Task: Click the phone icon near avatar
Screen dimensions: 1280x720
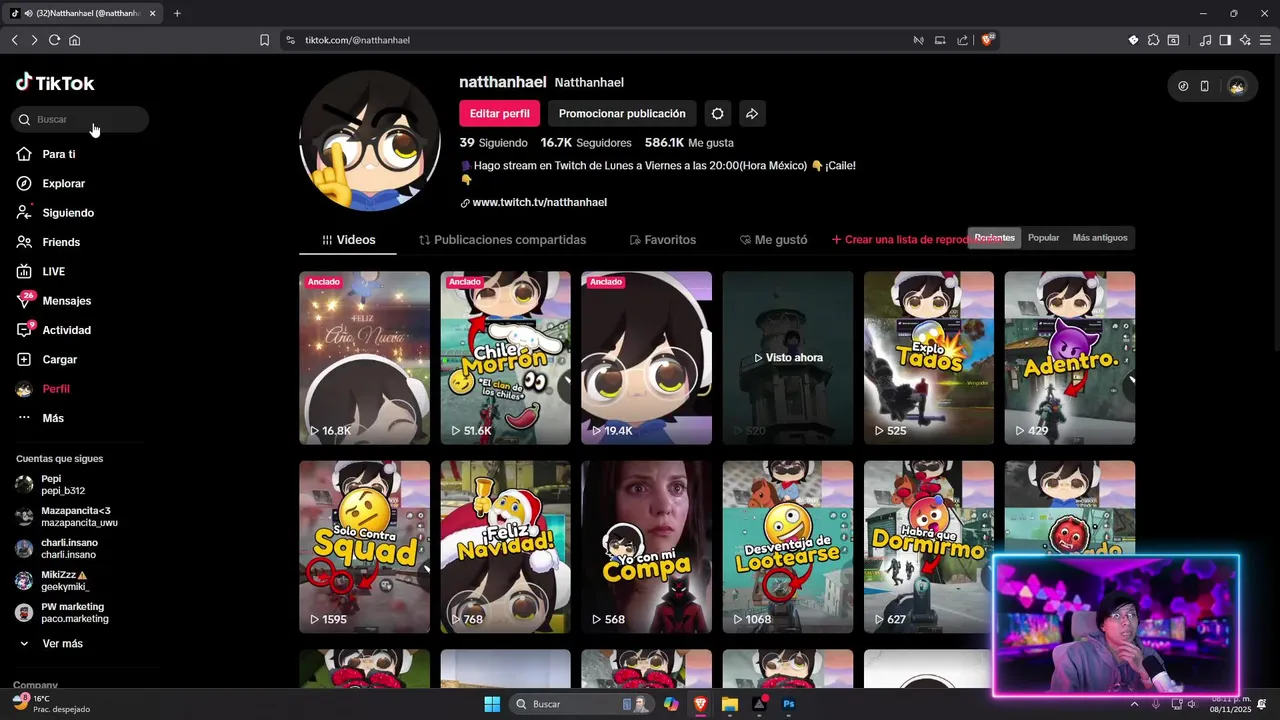Action: click(x=1205, y=86)
